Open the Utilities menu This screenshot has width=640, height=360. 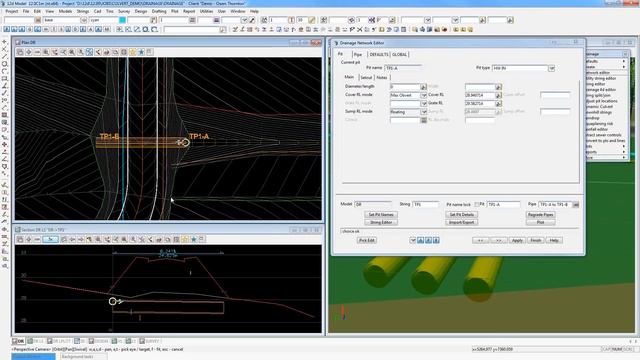(207, 11)
